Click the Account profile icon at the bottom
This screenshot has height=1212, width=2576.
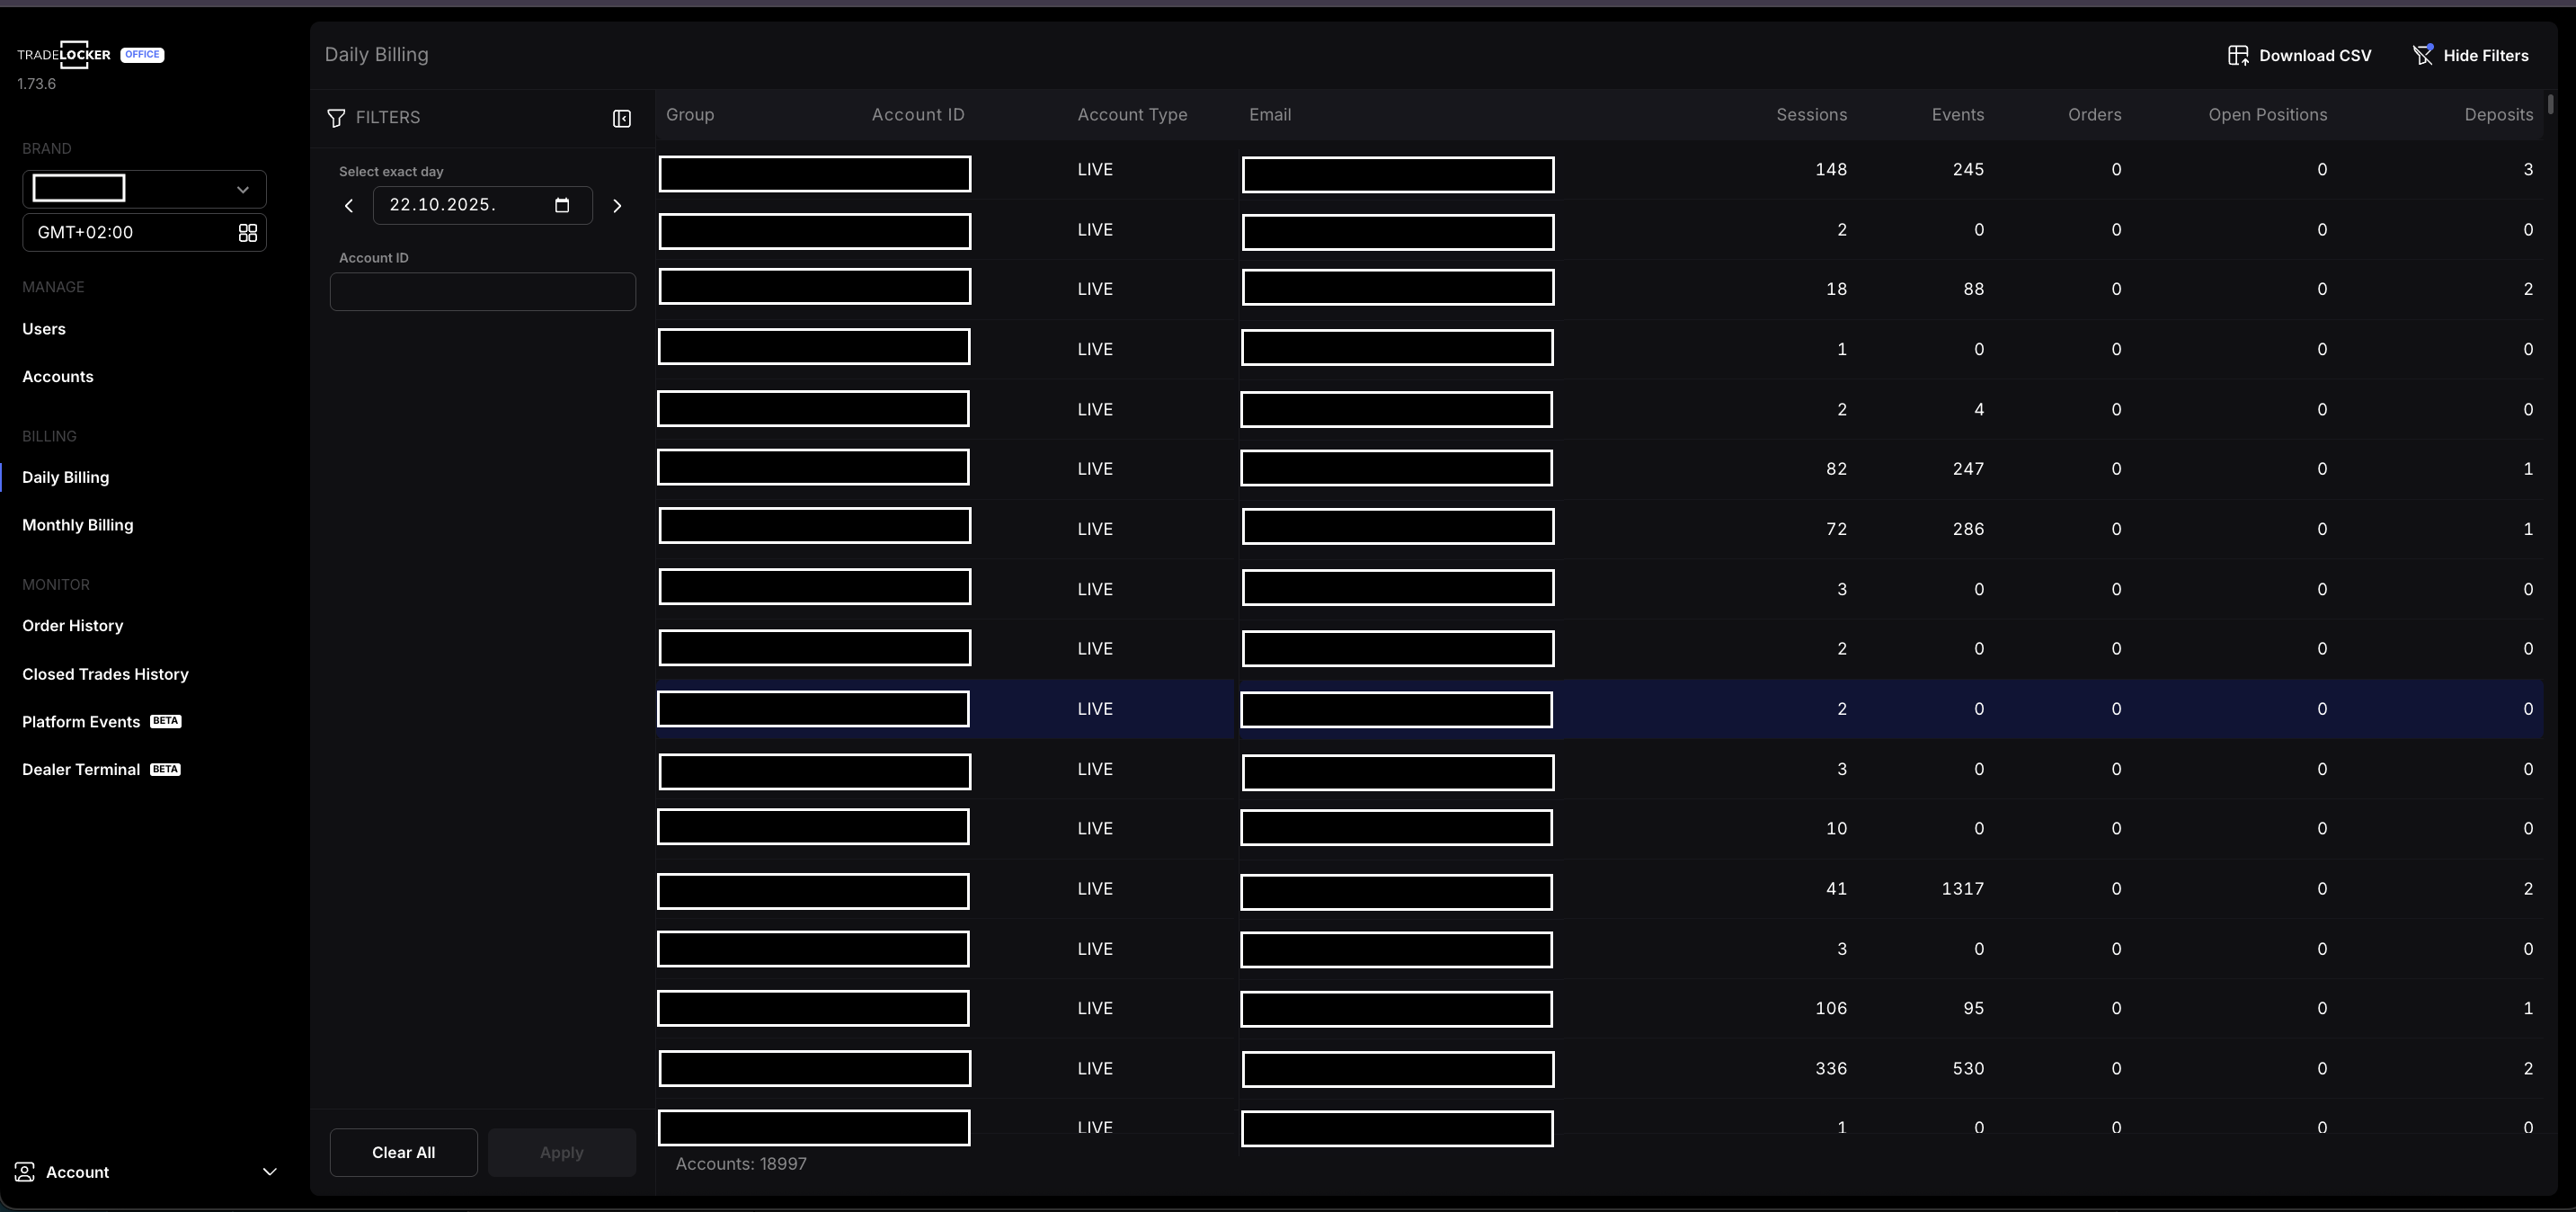[x=25, y=1171]
